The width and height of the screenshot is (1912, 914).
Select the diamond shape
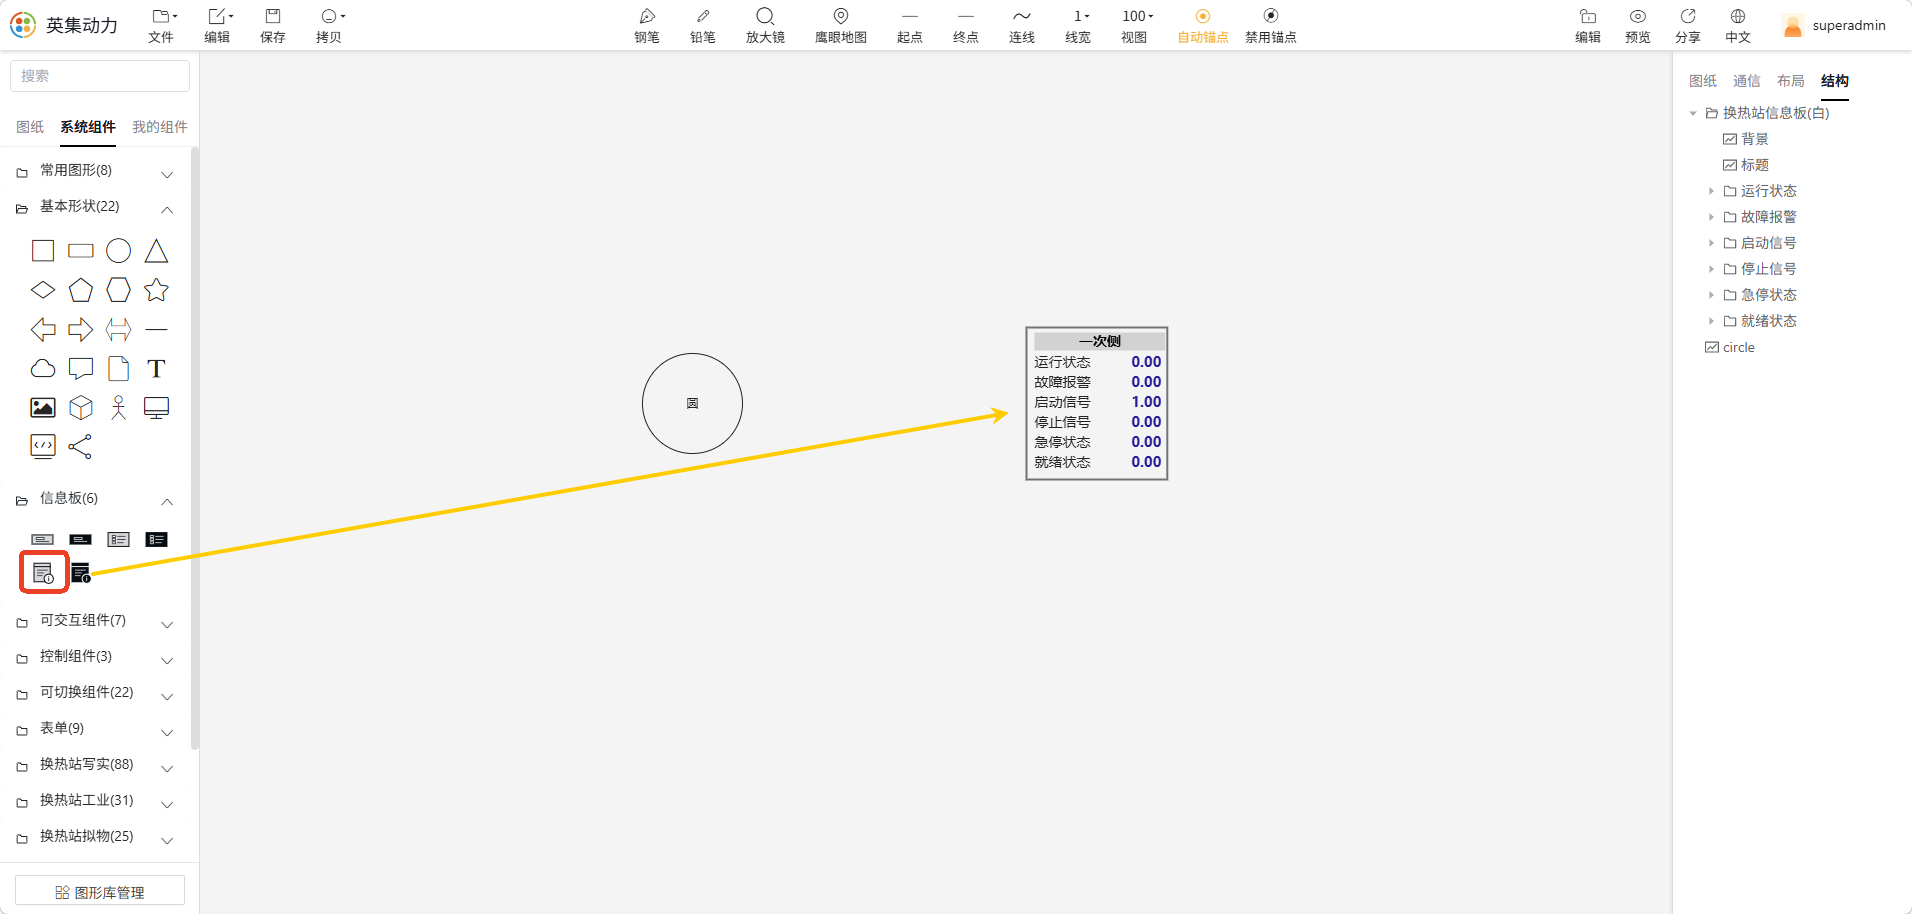pos(43,290)
